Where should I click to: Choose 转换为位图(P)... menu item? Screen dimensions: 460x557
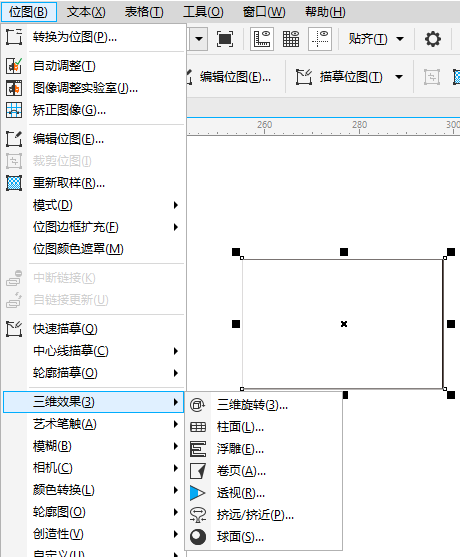coord(93,37)
